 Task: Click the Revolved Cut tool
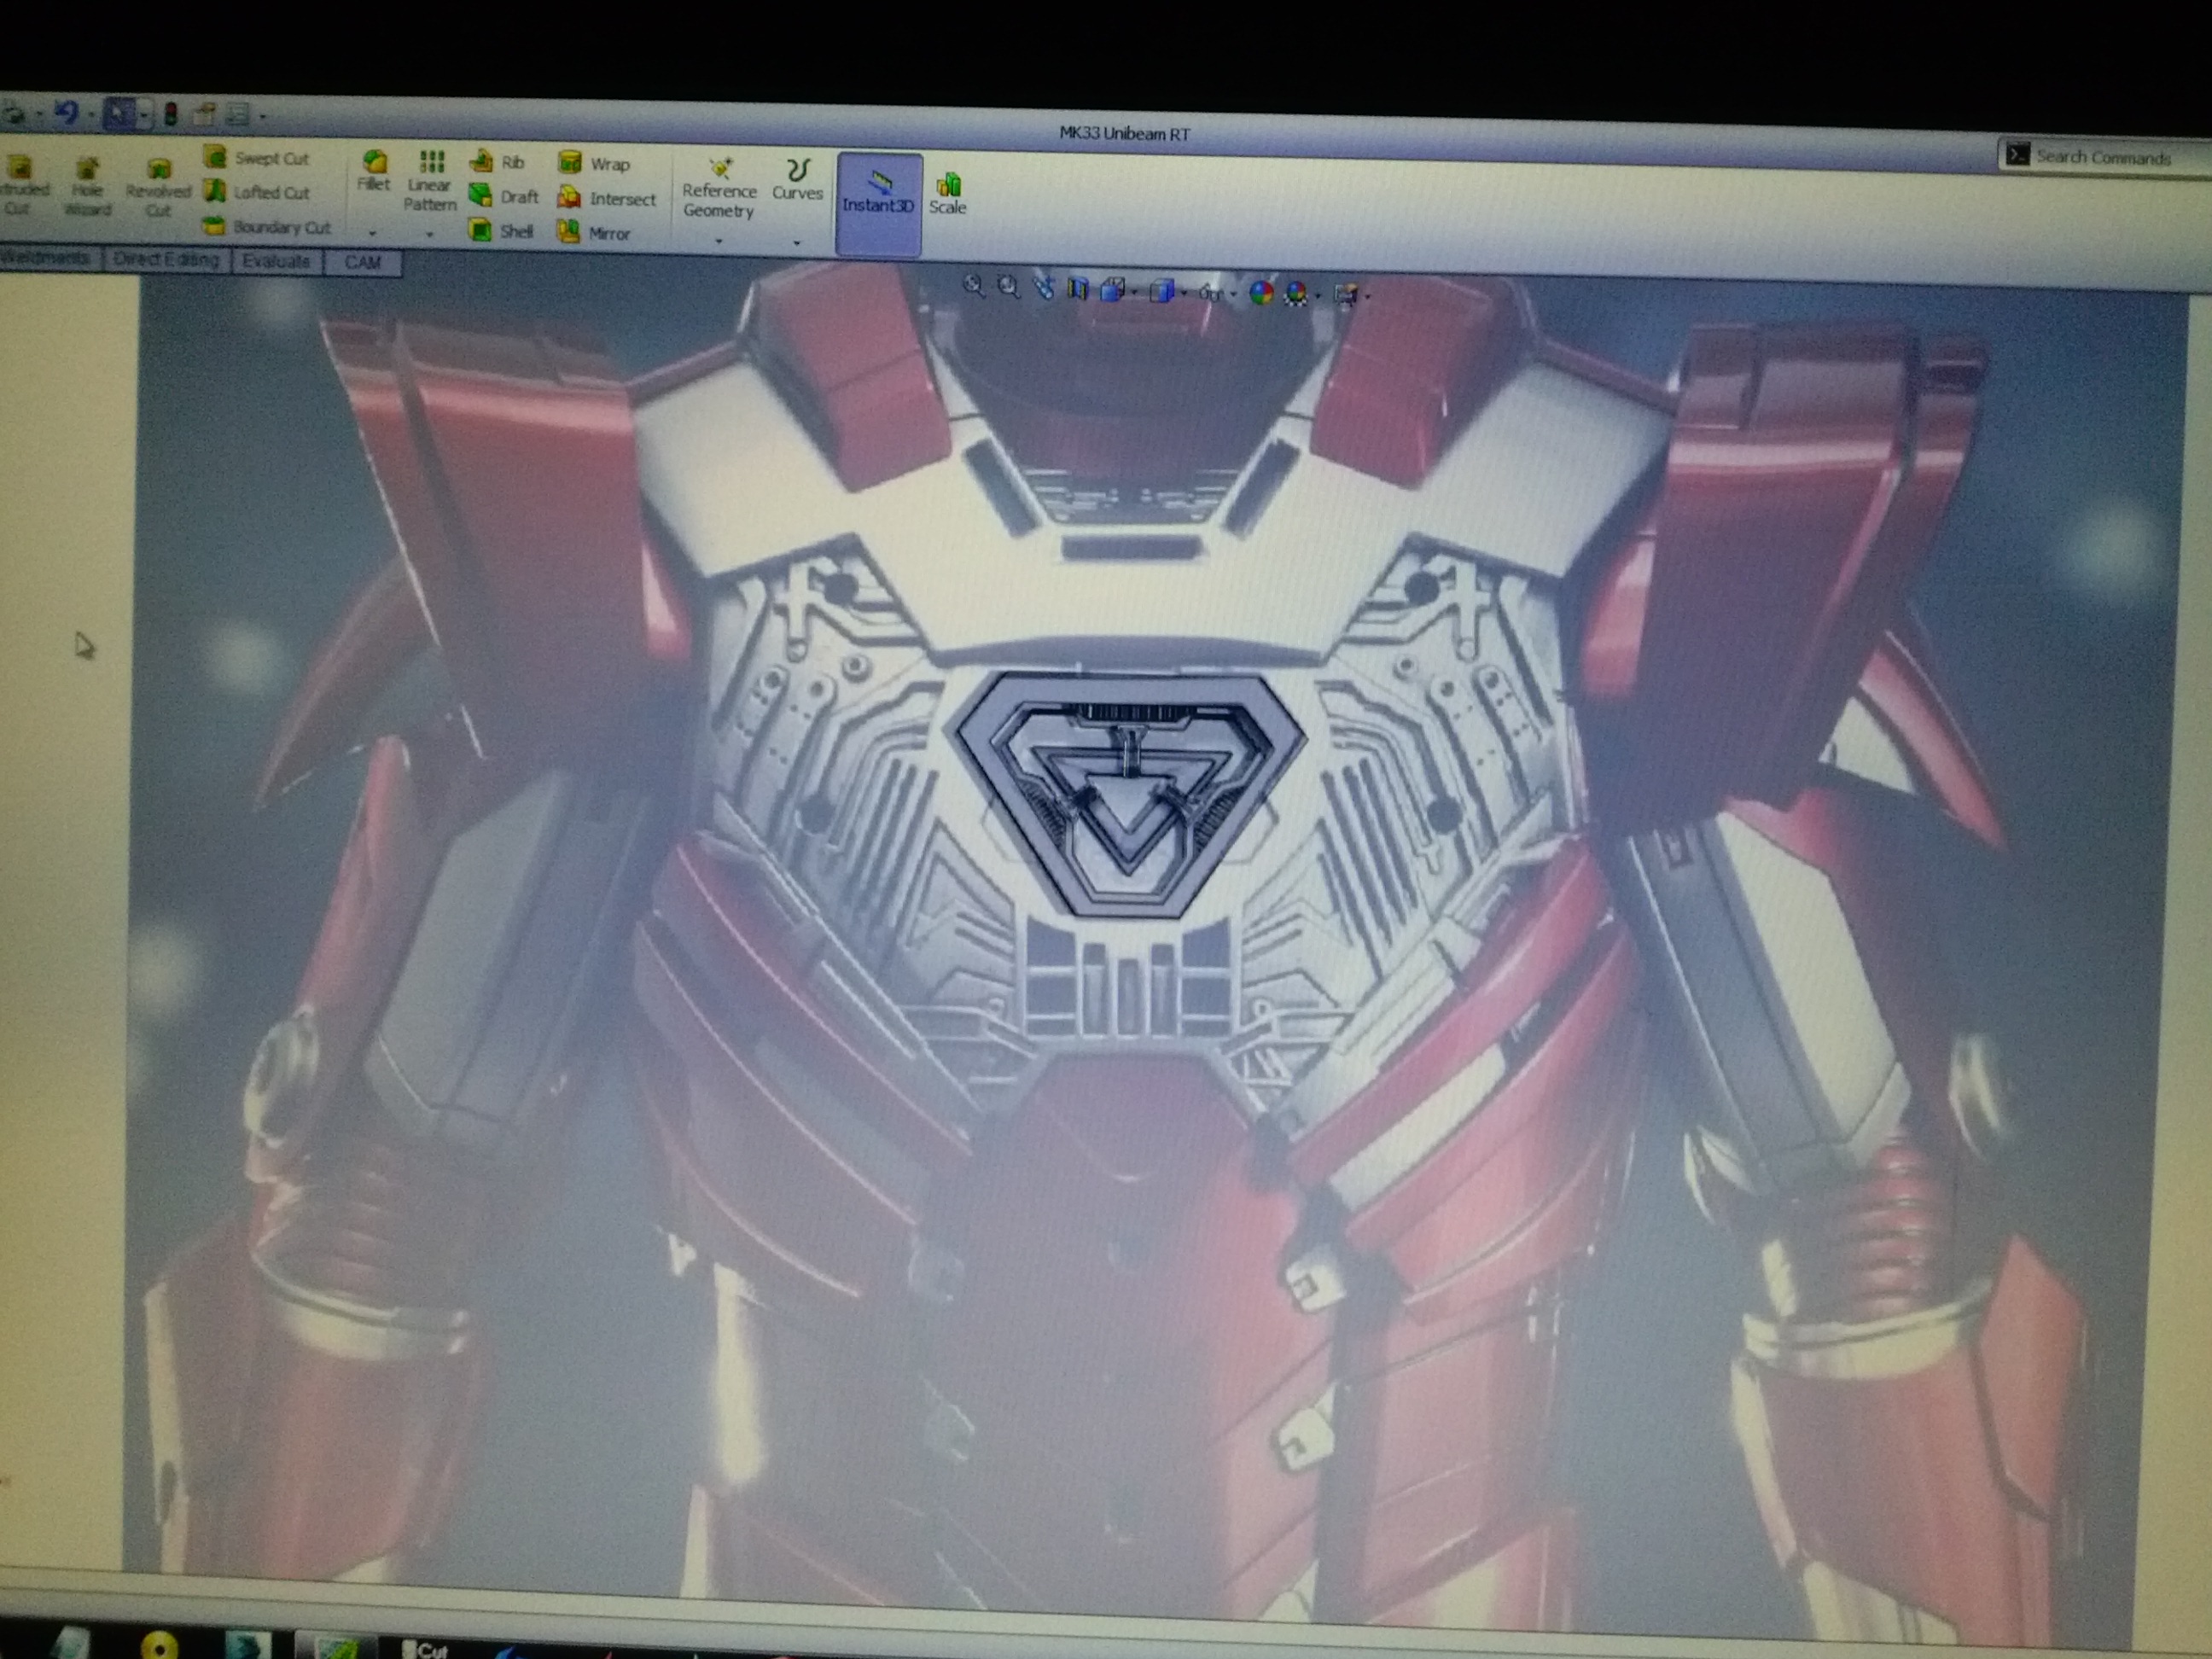157,187
